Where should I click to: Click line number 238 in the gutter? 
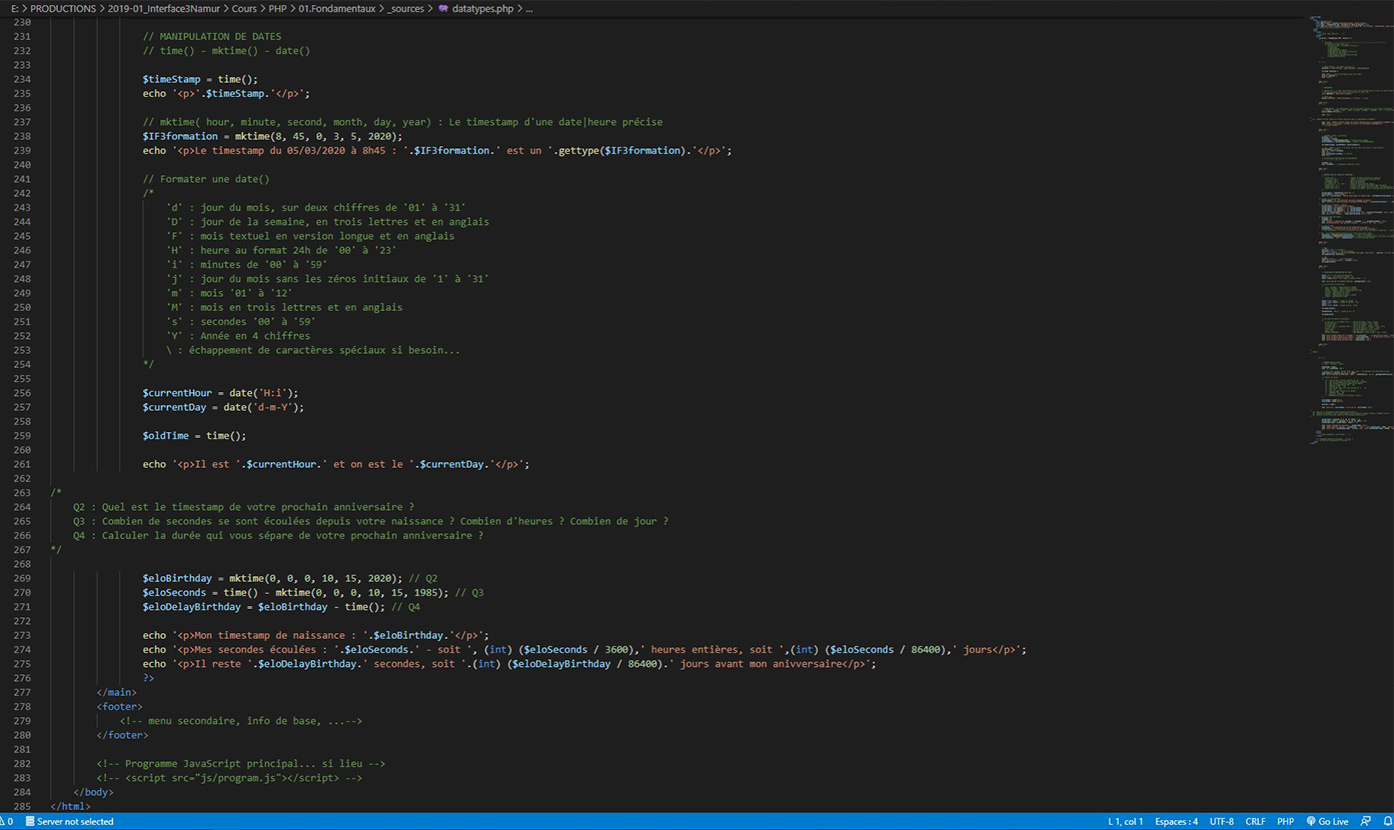pos(20,136)
